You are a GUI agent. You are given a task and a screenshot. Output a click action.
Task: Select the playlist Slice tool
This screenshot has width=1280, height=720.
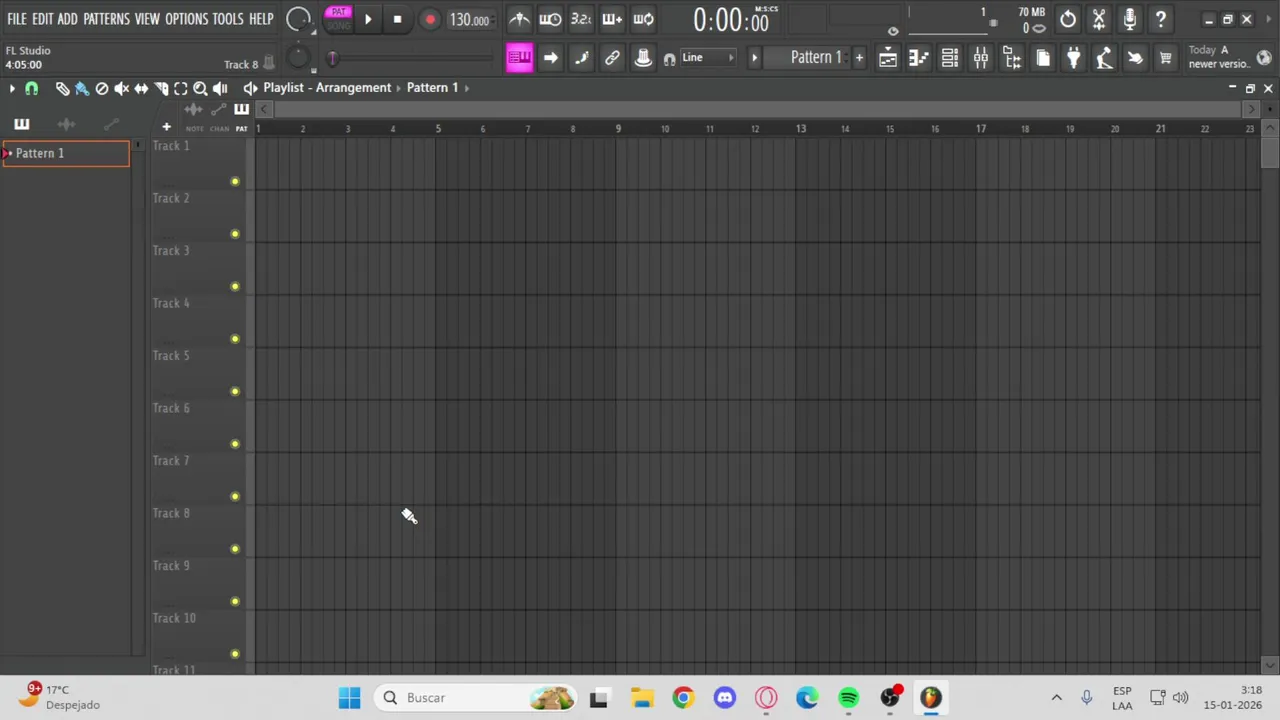[x=161, y=89]
